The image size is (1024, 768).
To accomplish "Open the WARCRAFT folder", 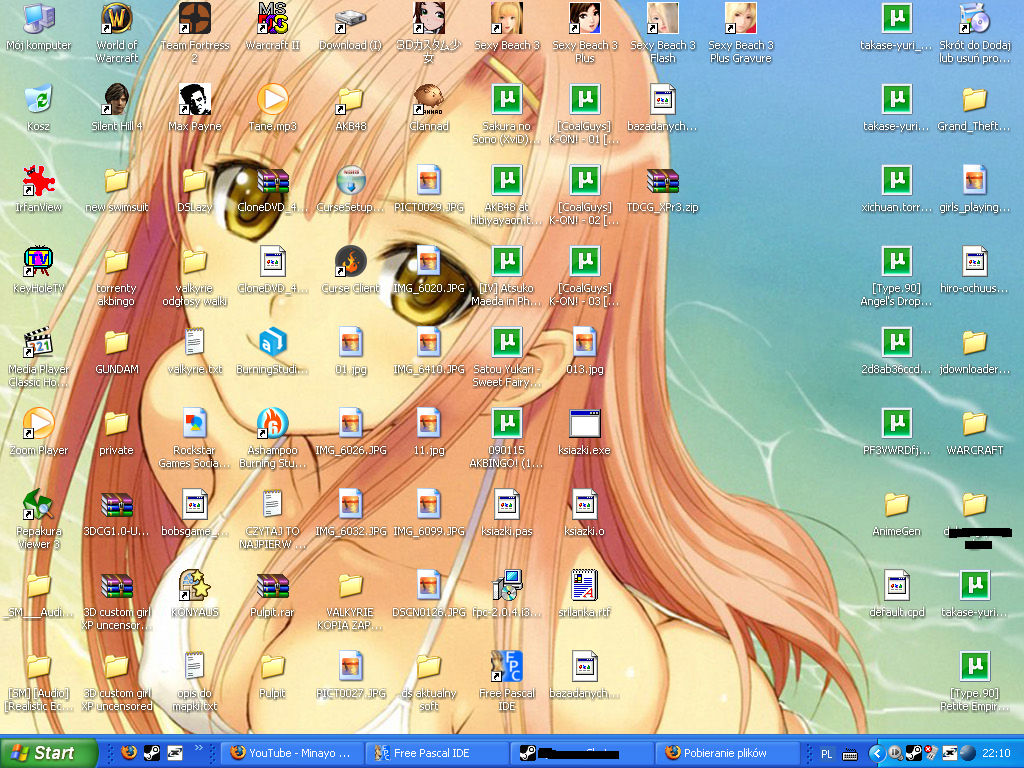I will tap(975, 424).
